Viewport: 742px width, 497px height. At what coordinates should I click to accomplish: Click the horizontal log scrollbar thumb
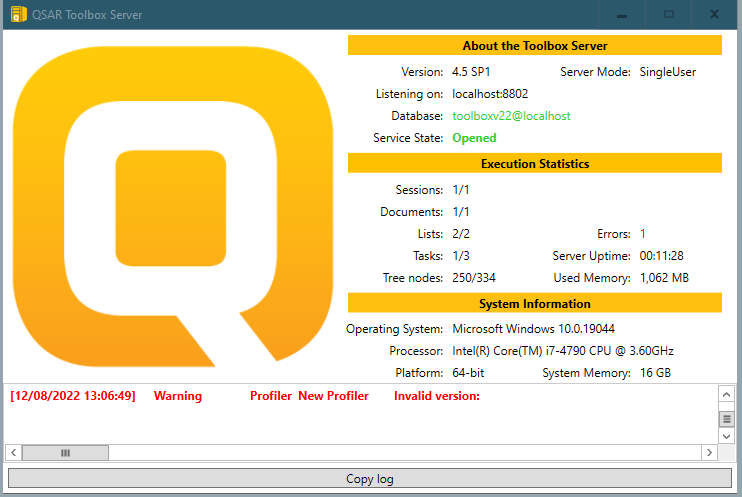(65, 453)
